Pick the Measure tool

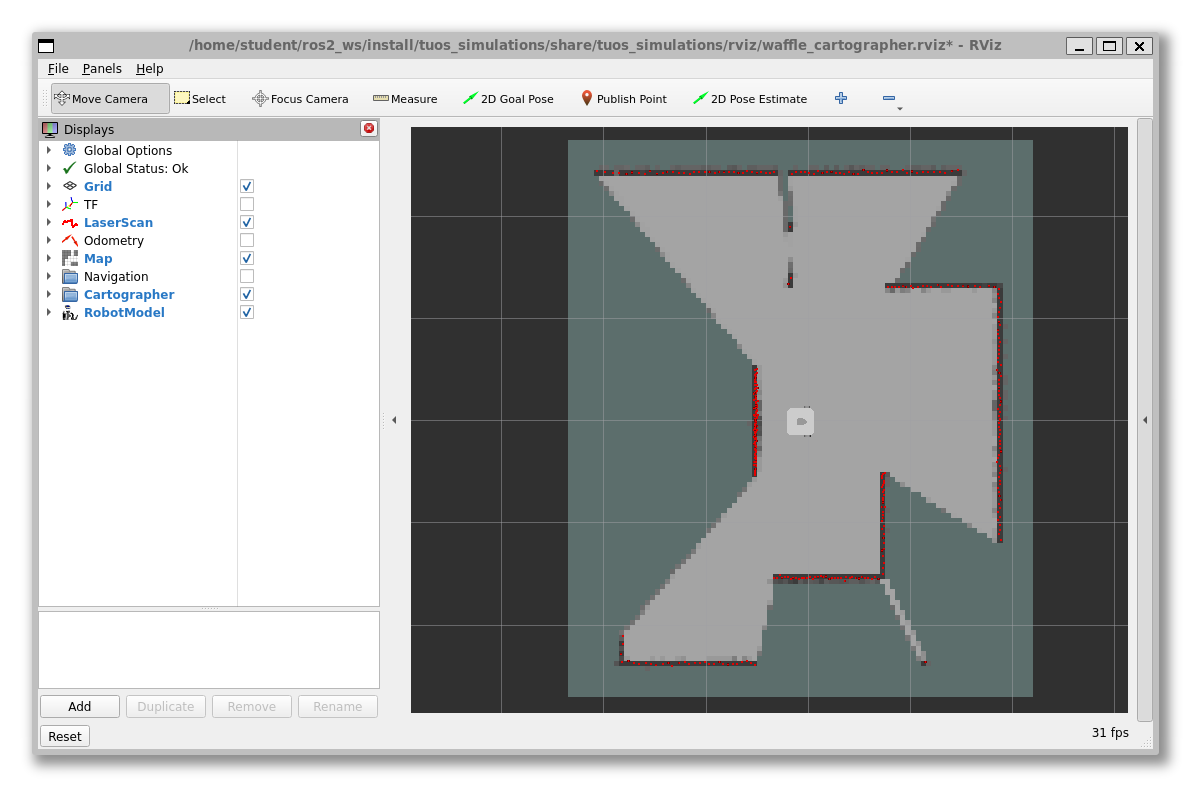[x=405, y=99]
